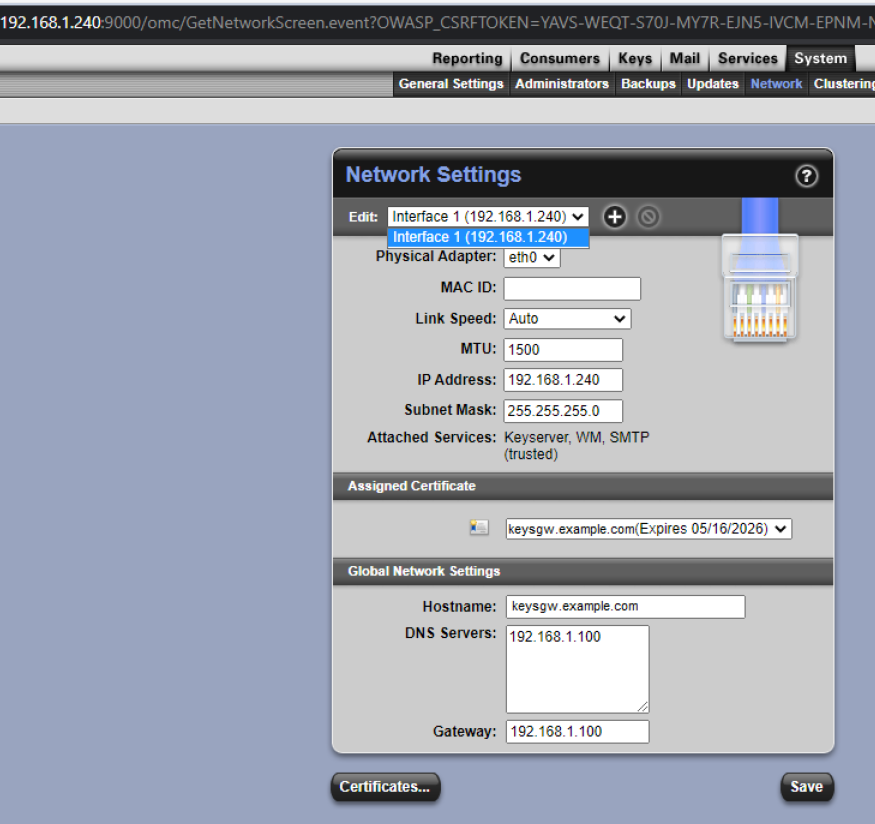
Task: Focus the MTU field showing 1500
Action: (x=563, y=350)
